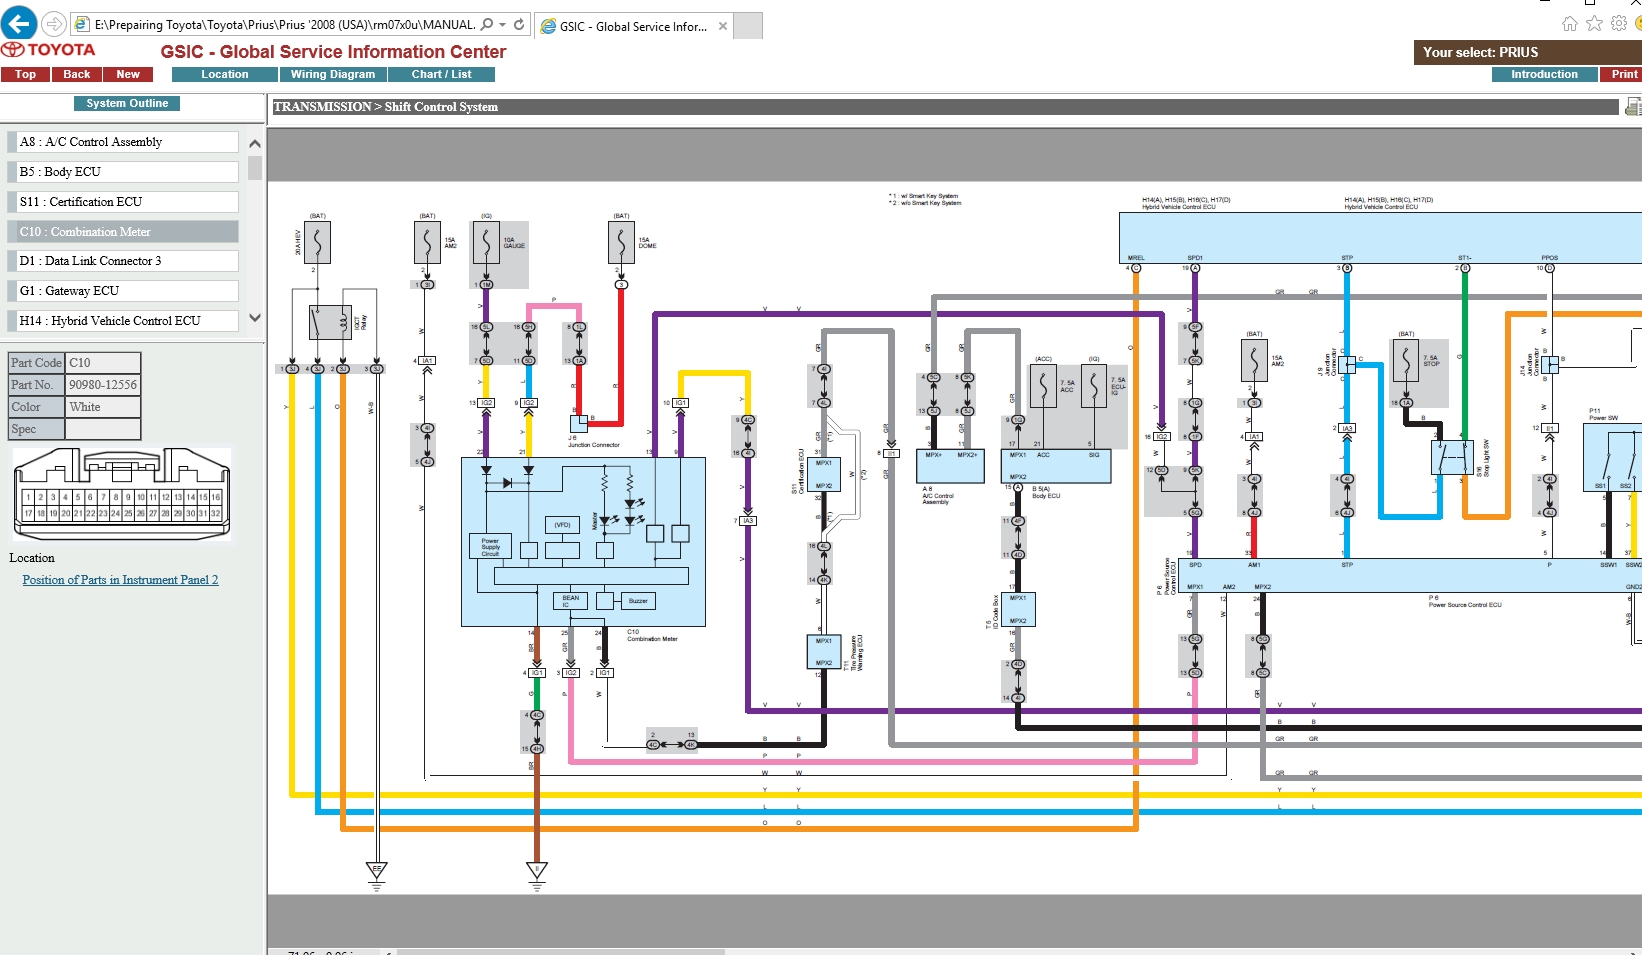Click the component list scrollbar thumb
The width and height of the screenshot is (1642, 955).
(x=255, y=167)
